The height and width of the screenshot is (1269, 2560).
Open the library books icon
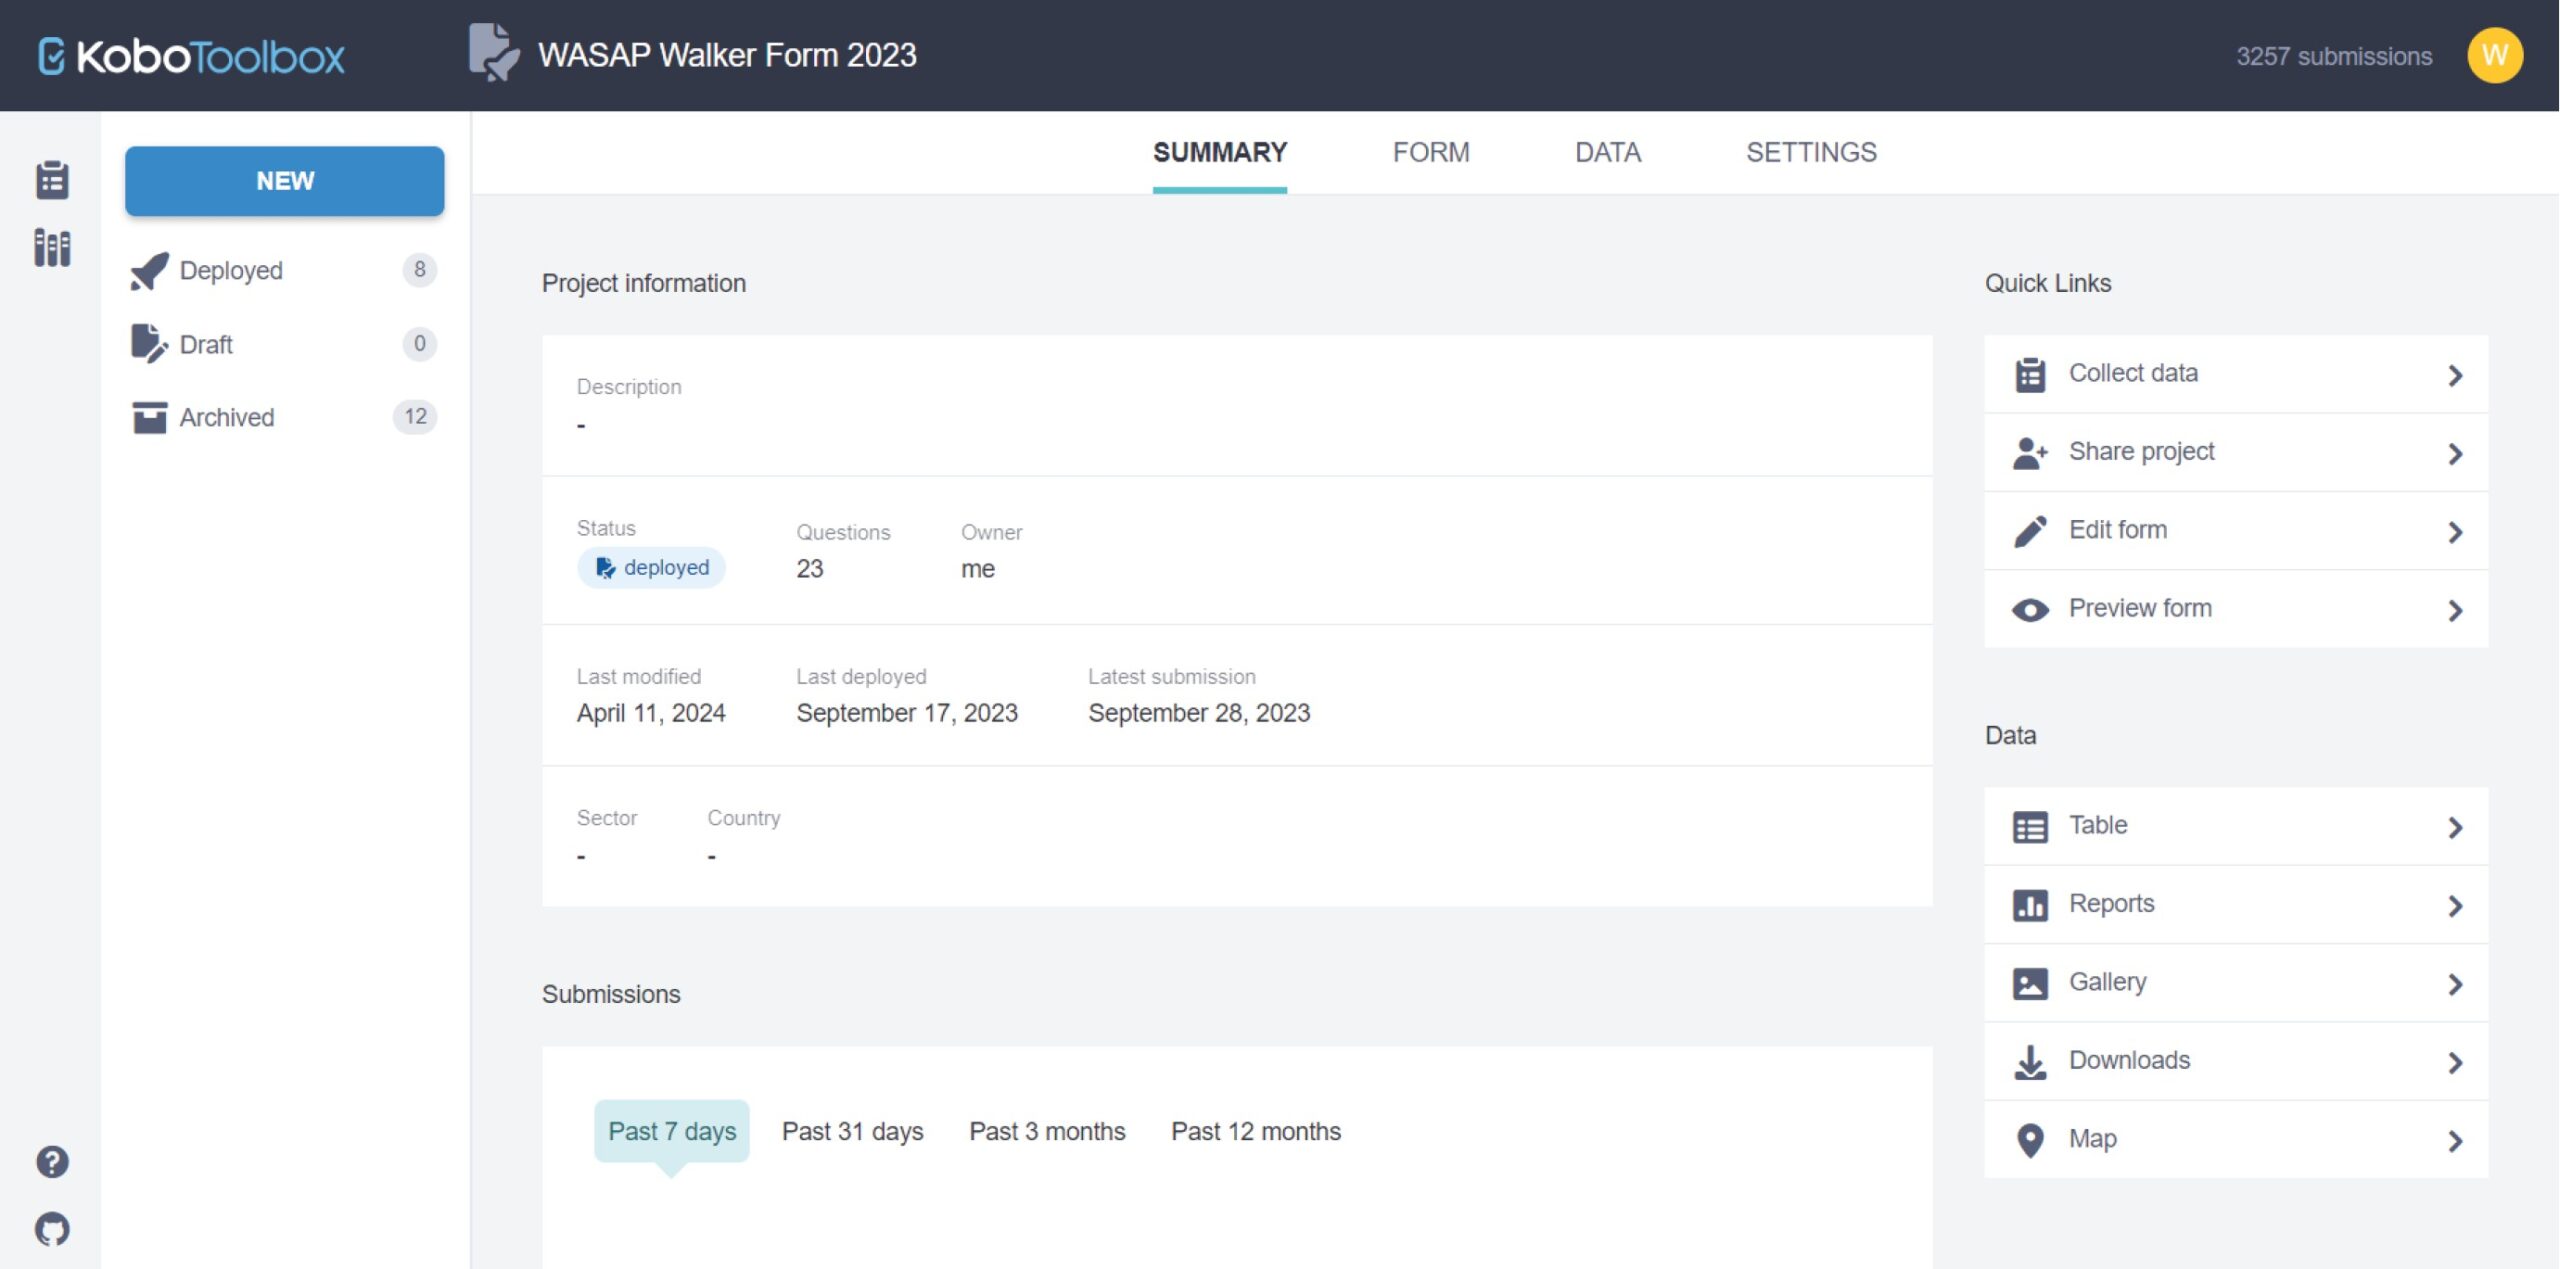pos(52,248)
